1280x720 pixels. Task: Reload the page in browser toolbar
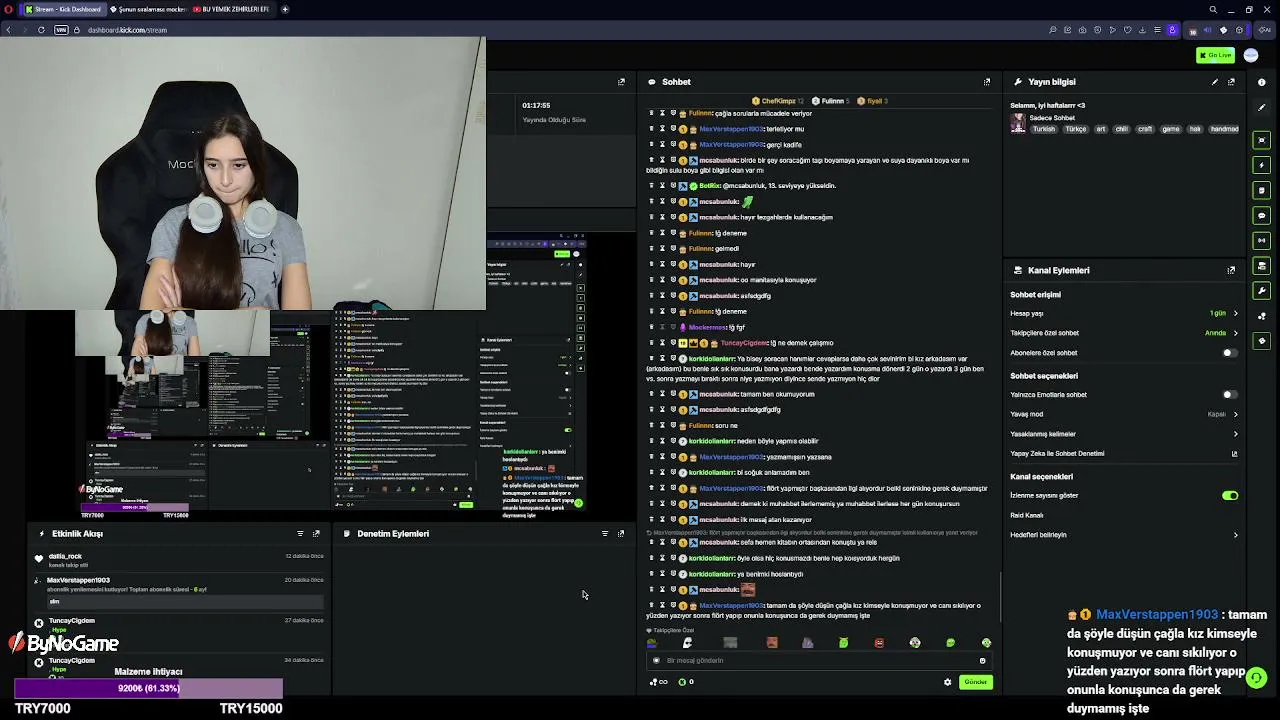point(41,30)
